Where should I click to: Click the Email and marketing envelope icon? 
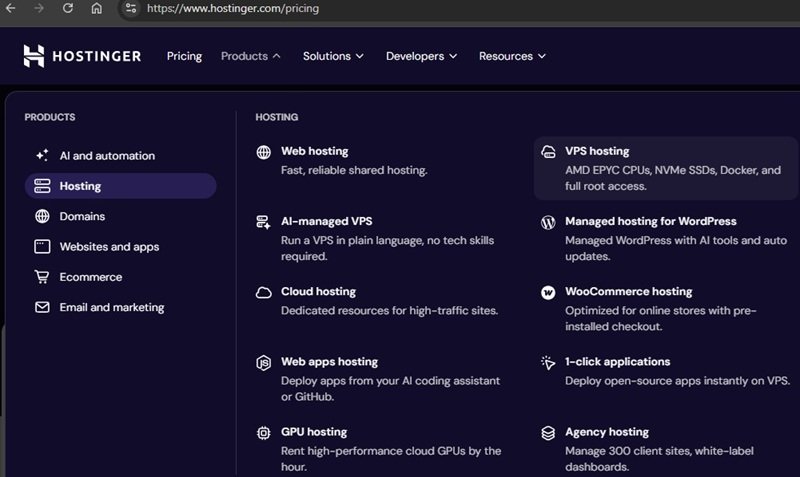point(42,307)
